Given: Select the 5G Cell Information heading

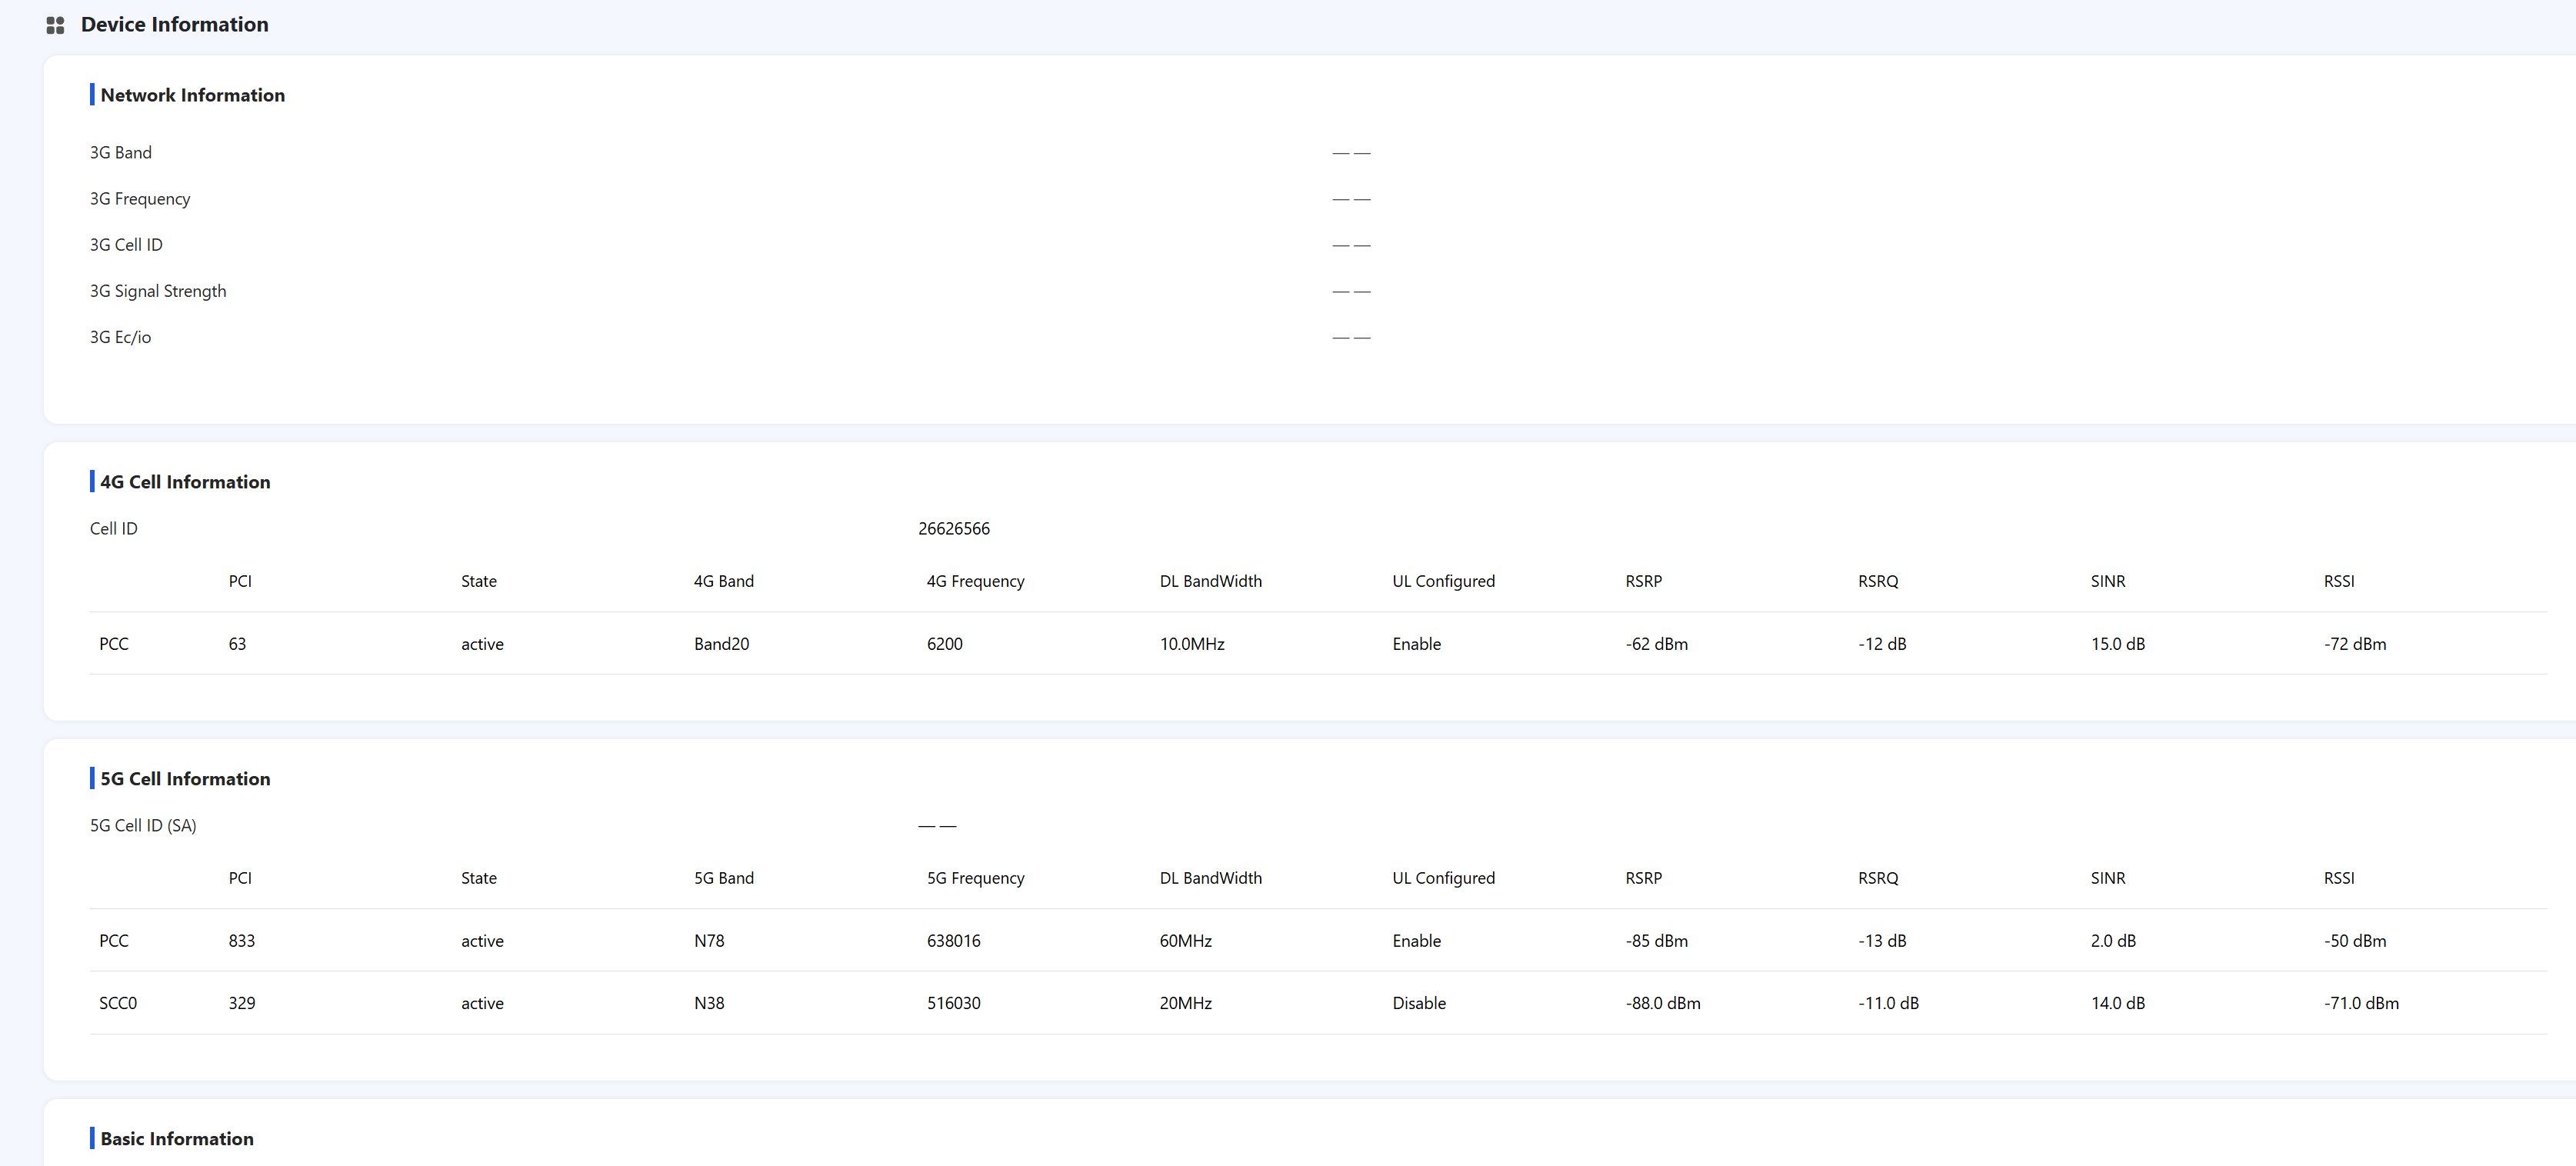Looking at the screenshot, I should 185,779.
